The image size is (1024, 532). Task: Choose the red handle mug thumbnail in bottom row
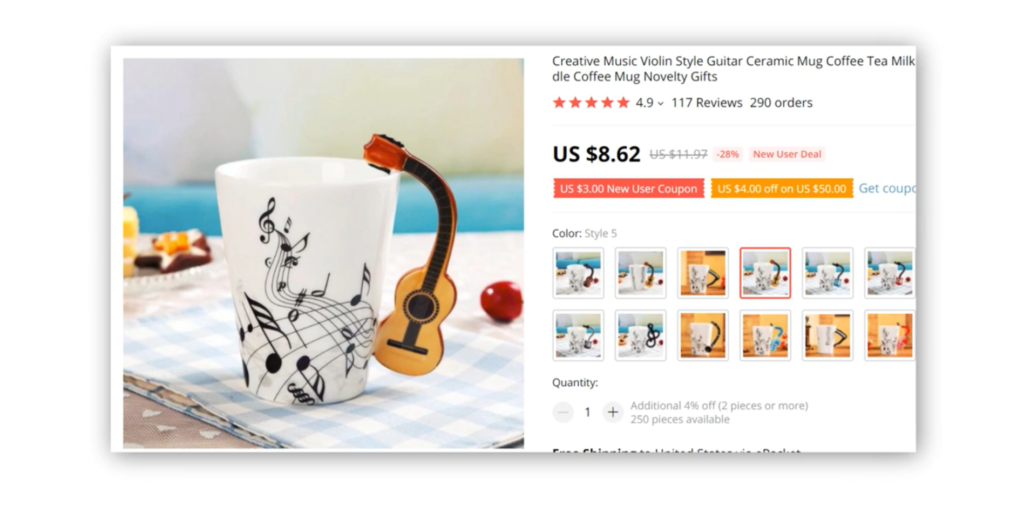pos(889,336)
